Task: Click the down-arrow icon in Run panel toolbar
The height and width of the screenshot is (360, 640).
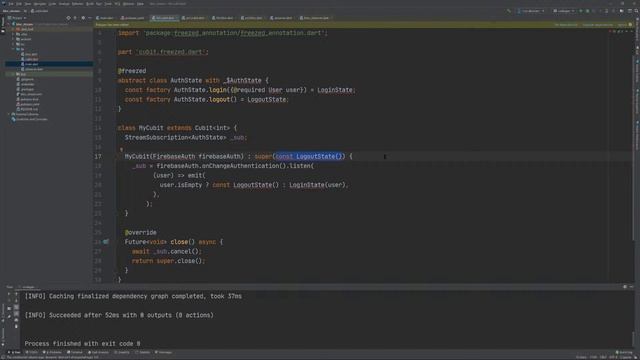Action: click(16, 301)
